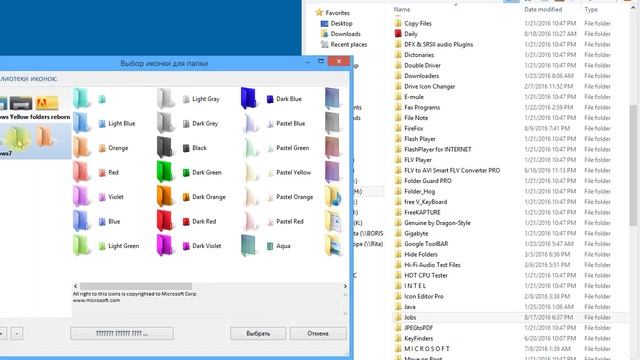Select the Adobe-style folder library thumbnail
Viewport: 640px width, 360px height.
(47, 103)
